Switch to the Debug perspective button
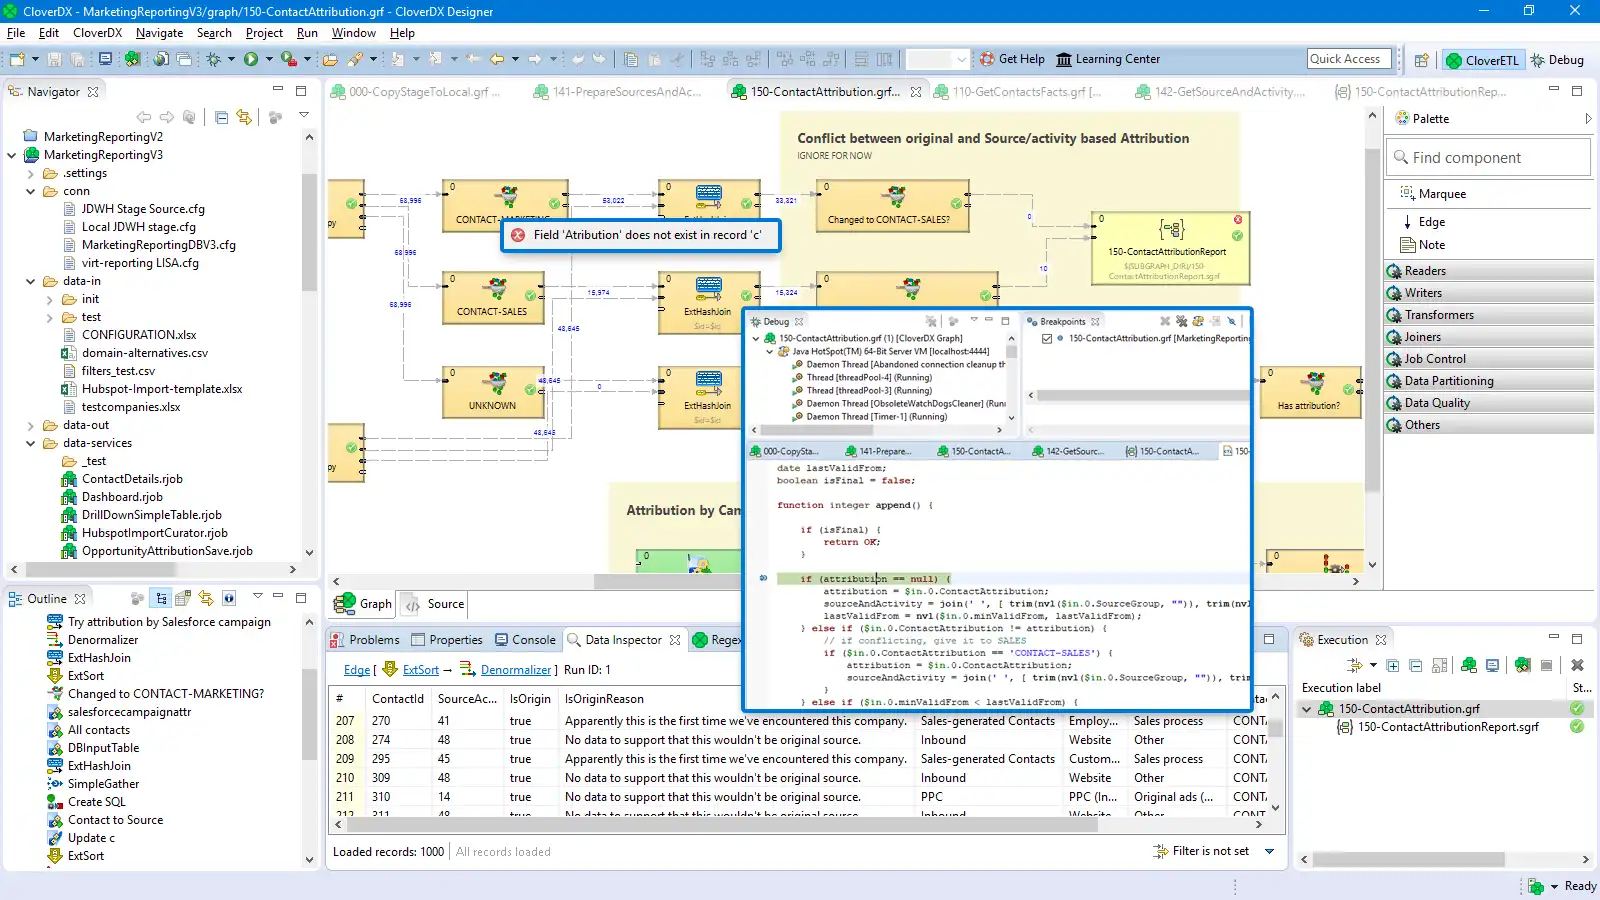1600x900 pixels. [1557, 60]
